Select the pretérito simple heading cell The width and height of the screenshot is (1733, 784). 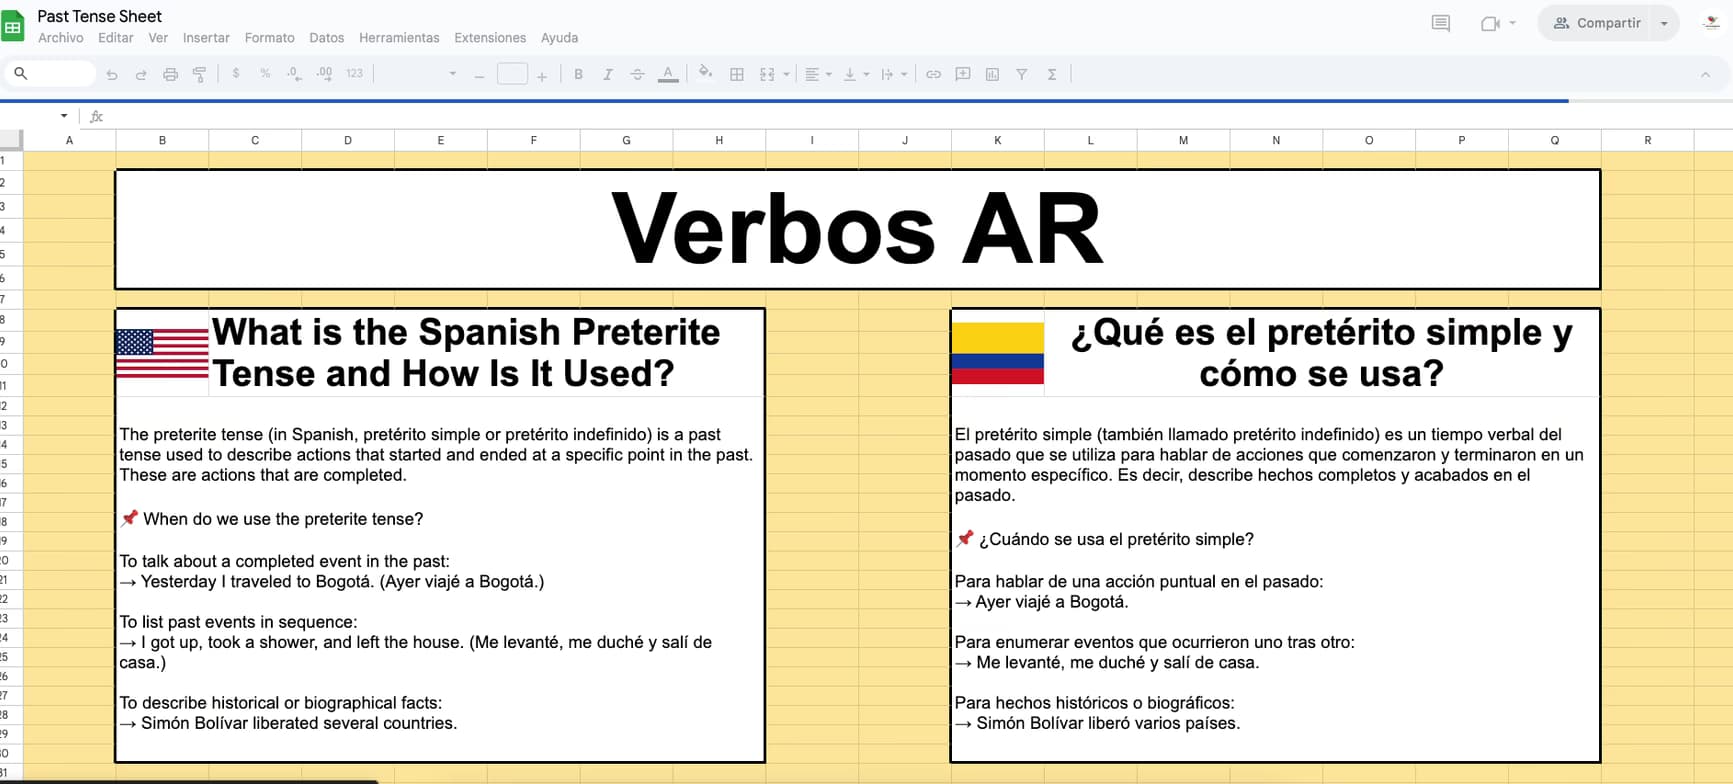[1322, 353]
